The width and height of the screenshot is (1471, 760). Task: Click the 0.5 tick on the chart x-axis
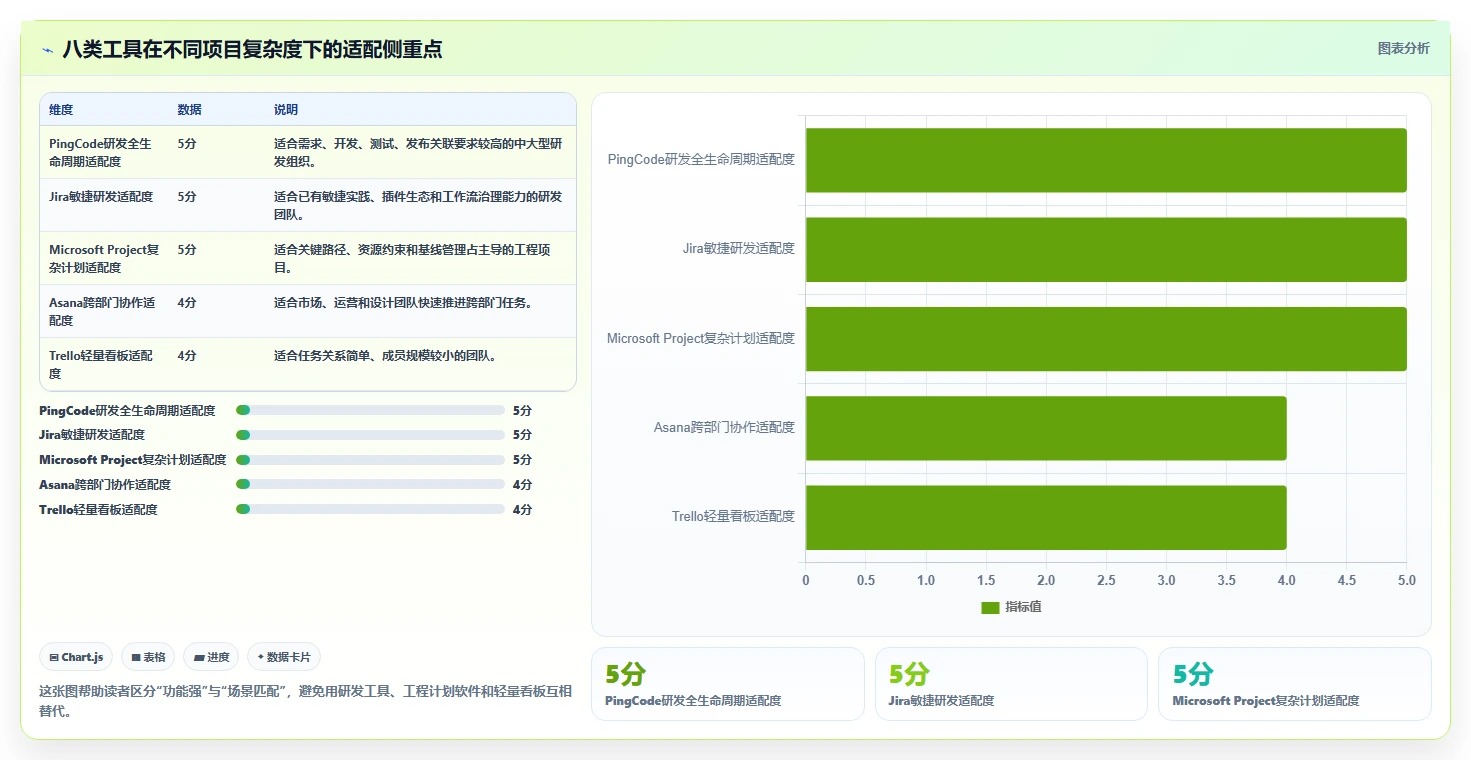tap(866, 580)
